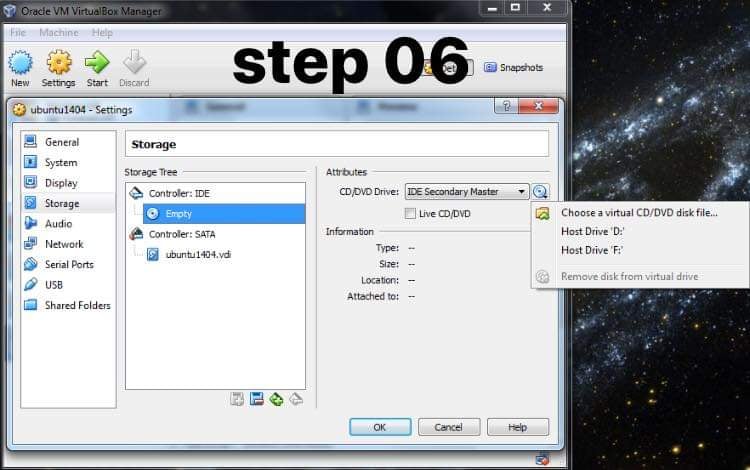
Task: Select Host Drive 'D:' menu entry
Action: pyautogui.click(x=640, y=231)
